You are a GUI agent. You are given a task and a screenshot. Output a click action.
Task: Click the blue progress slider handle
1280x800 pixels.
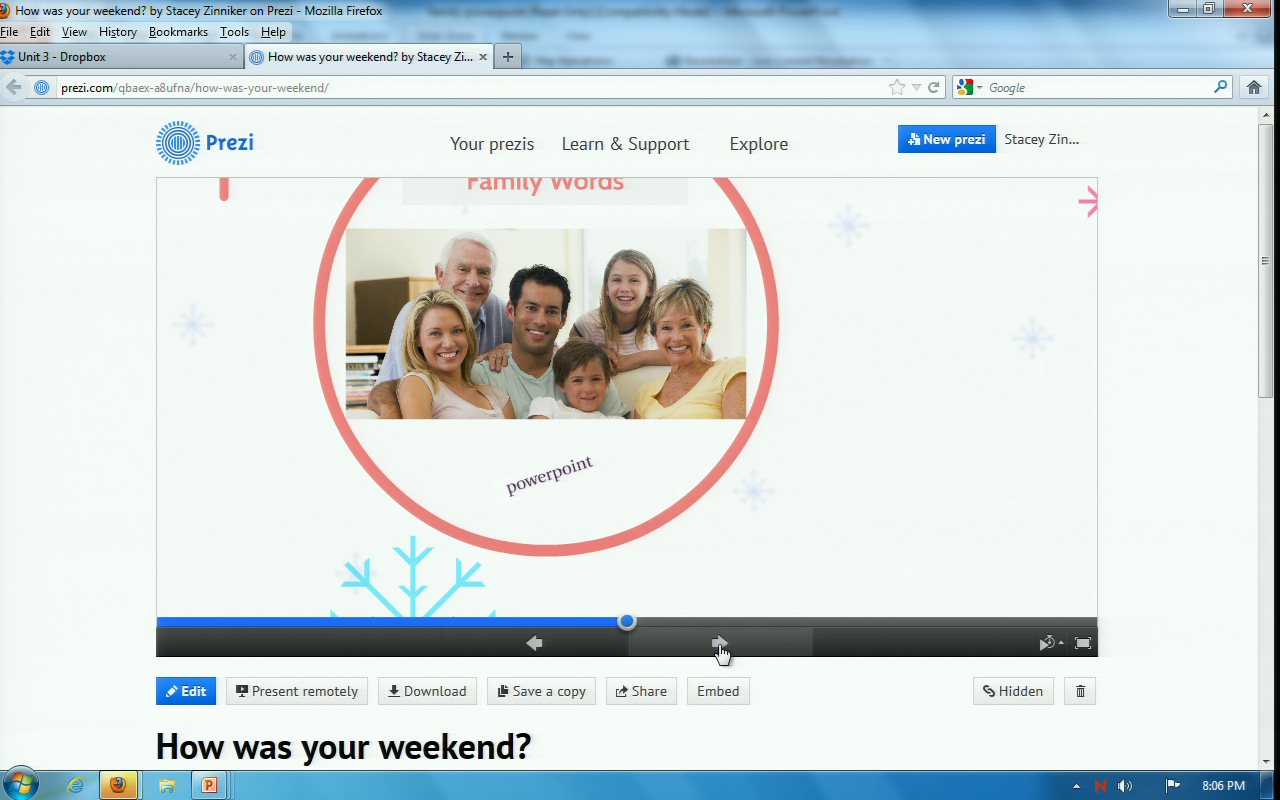coord(627,621)
